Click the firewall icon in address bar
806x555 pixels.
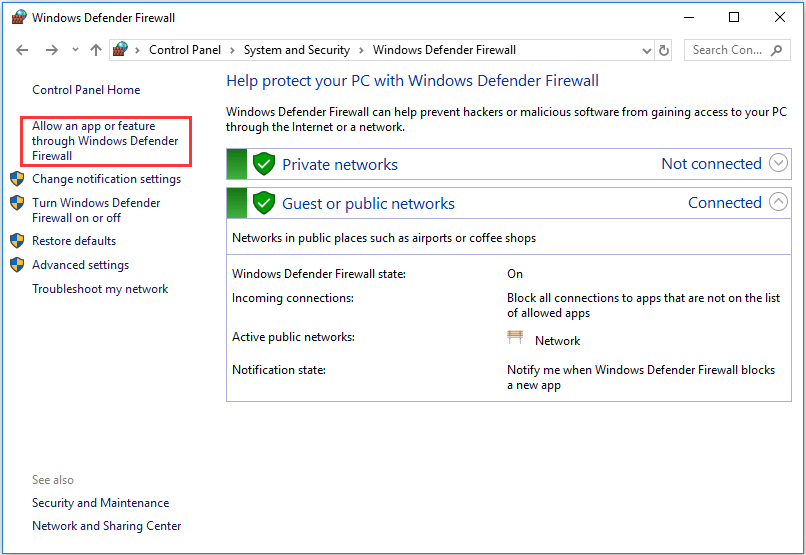120,49
